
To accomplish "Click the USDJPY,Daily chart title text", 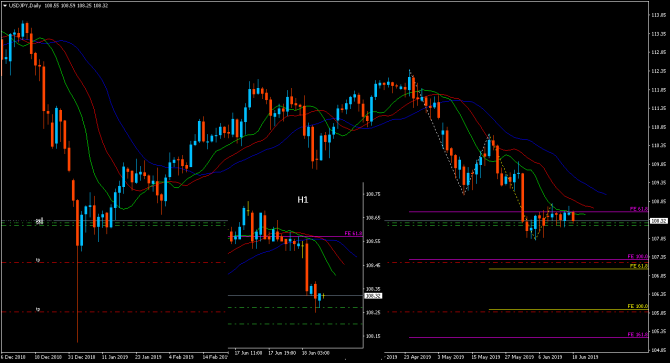I will 25,6.
